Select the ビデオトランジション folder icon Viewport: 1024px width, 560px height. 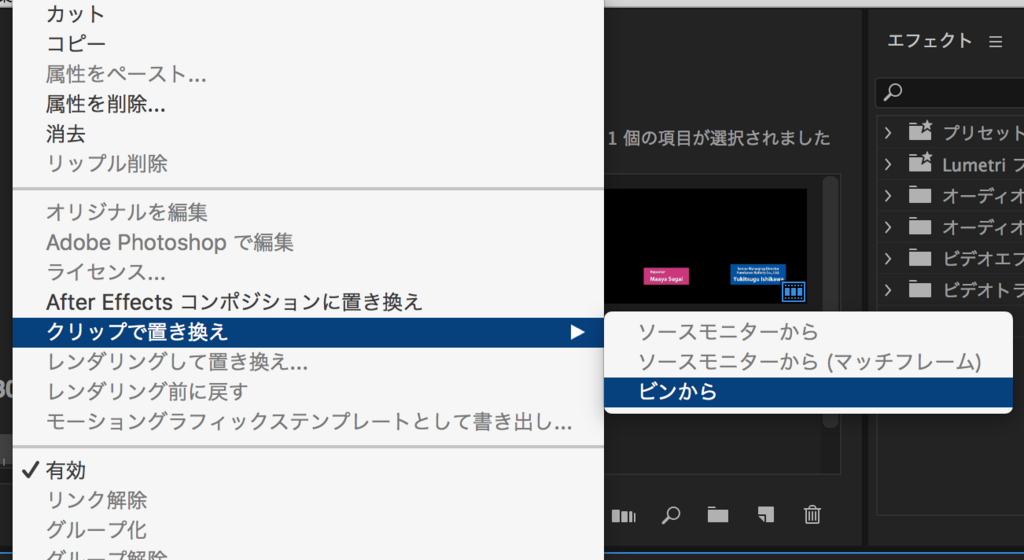(x=920, y=289)
